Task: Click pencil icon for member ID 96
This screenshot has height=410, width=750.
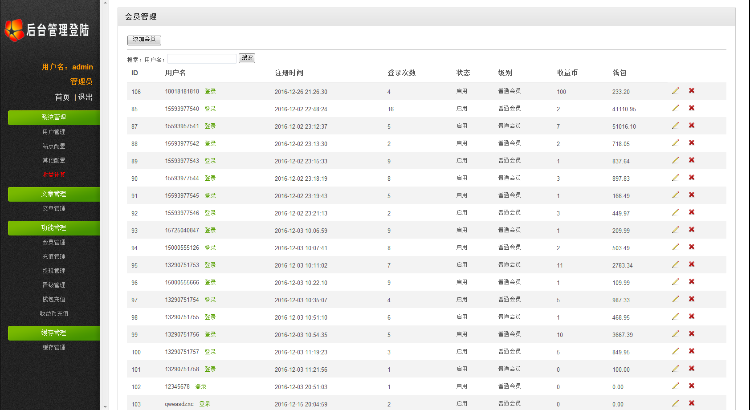Action: (676, 281)
